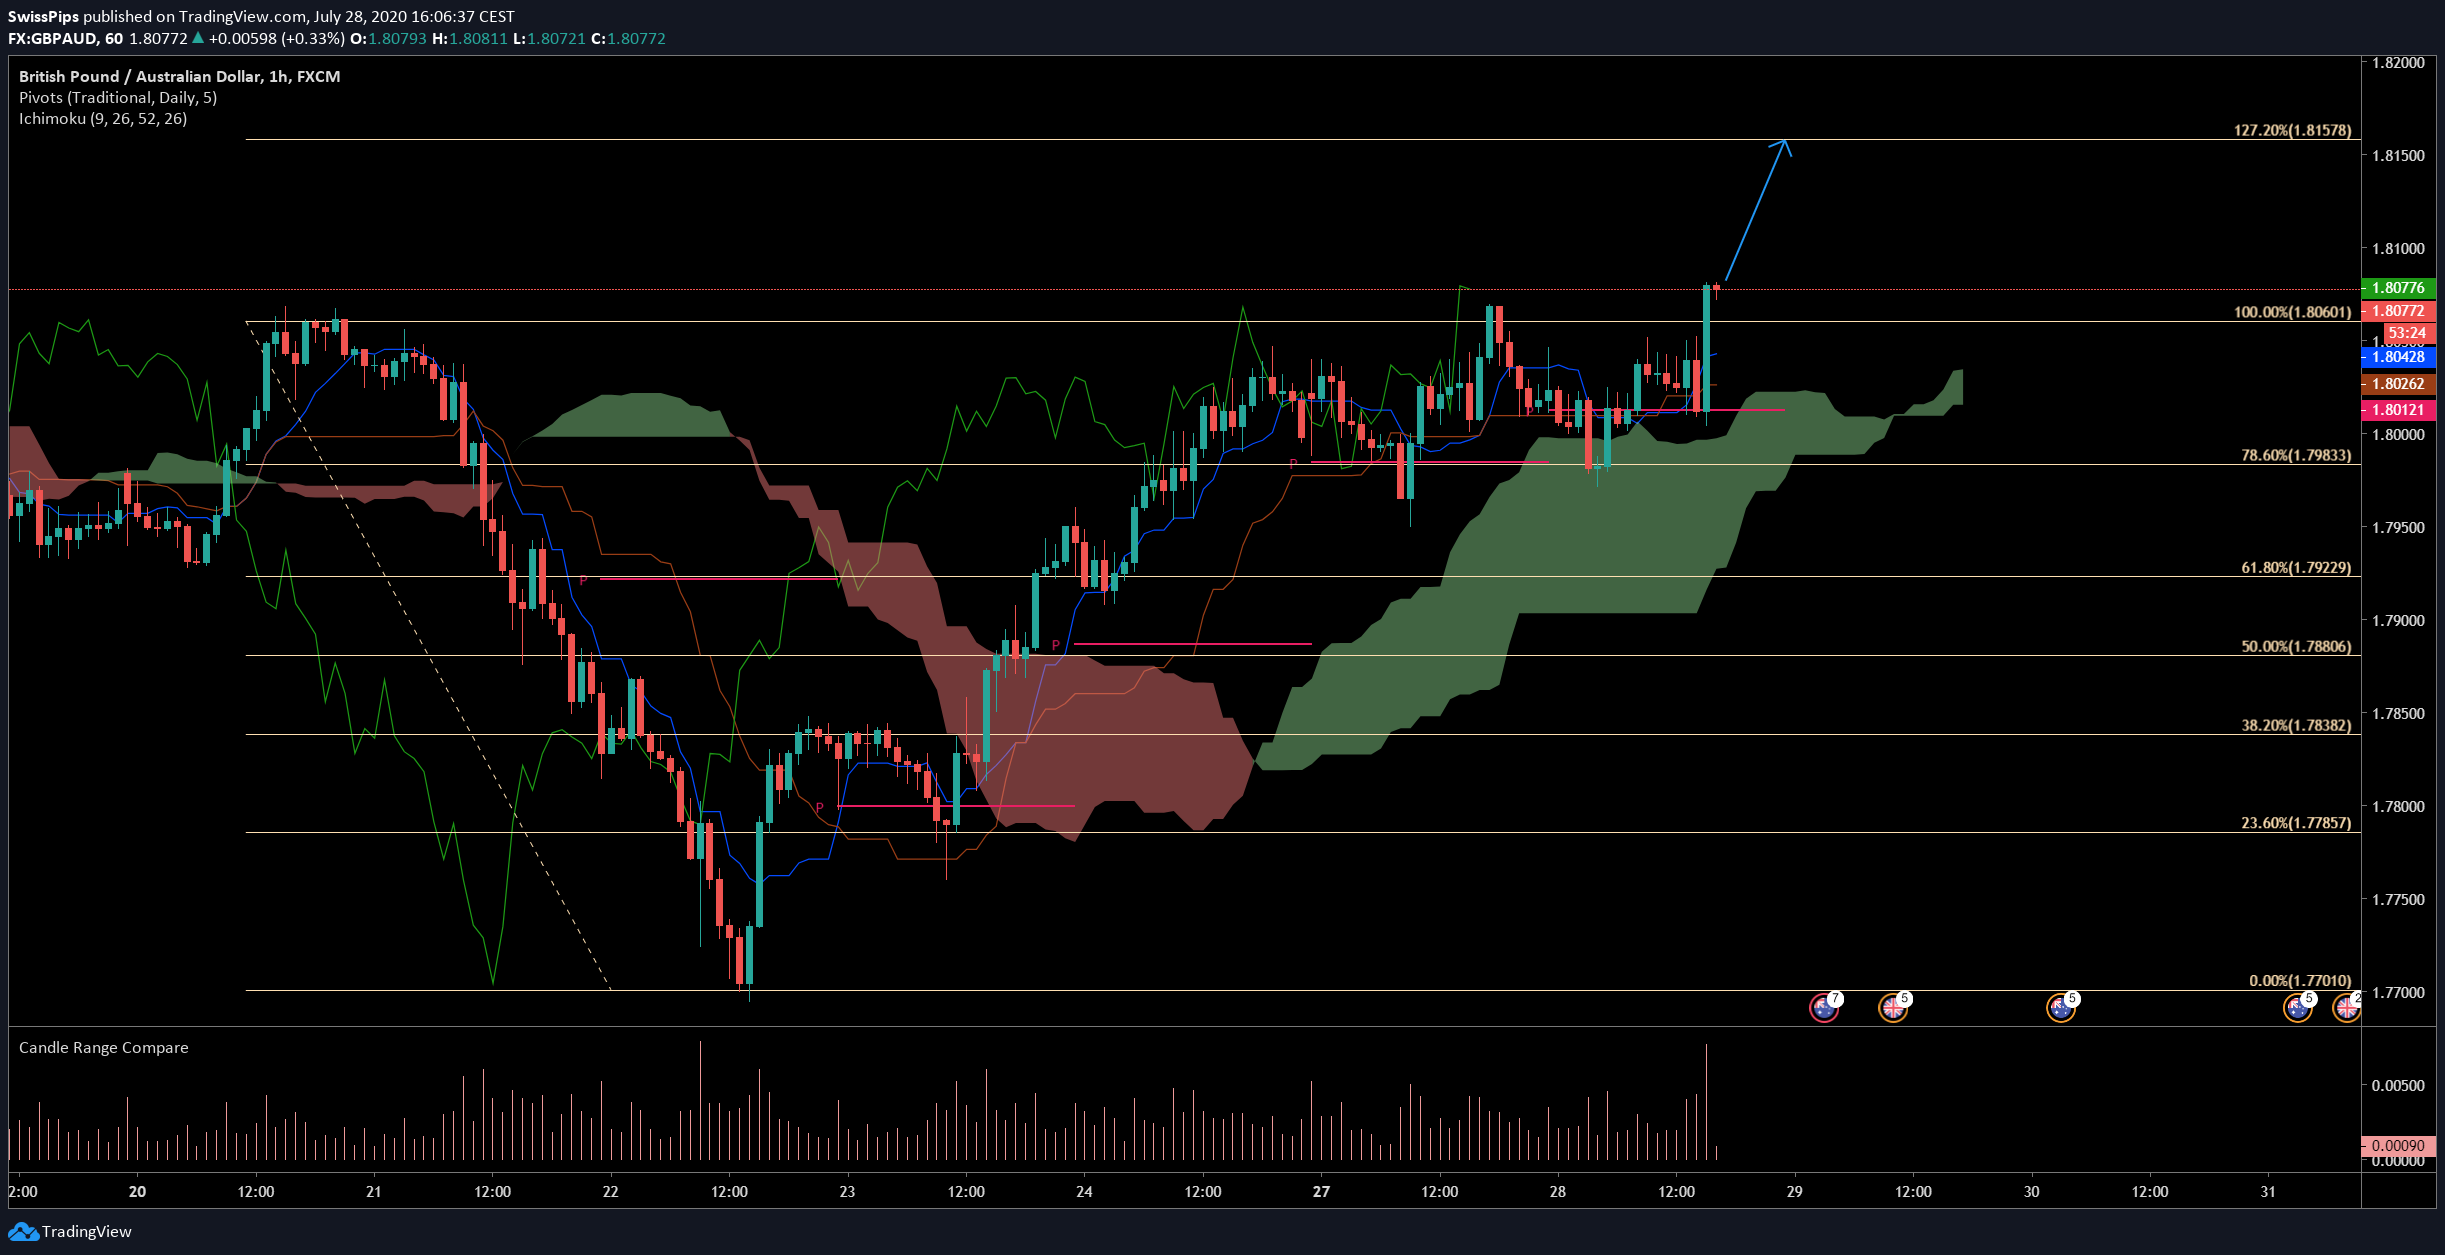The image size is (2445, 1255).
Task: Click the TradingView logo icon
Action: 23,1231
